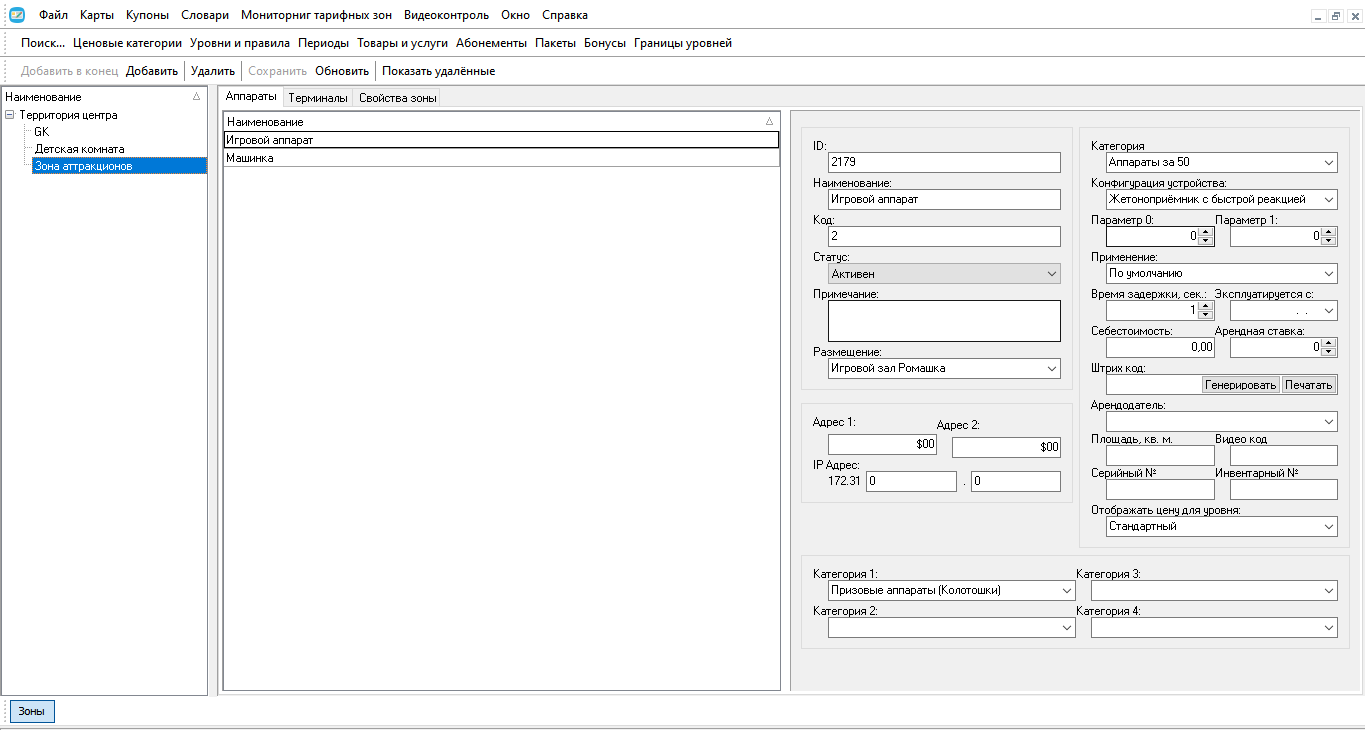Switch to Свойства зоны tab
The width and height of the screenshot is (1365, 730).
coord(397,98)
